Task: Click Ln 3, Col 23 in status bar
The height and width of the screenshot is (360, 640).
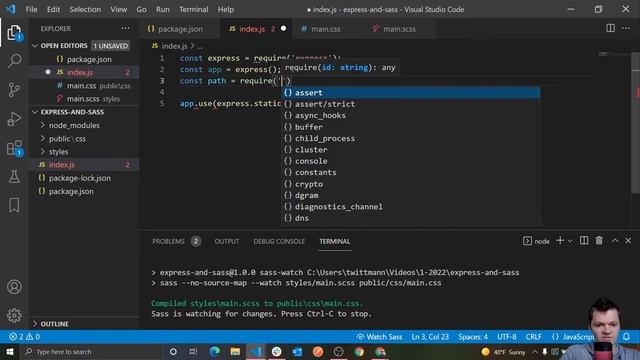Action: (x=430, y=337)
